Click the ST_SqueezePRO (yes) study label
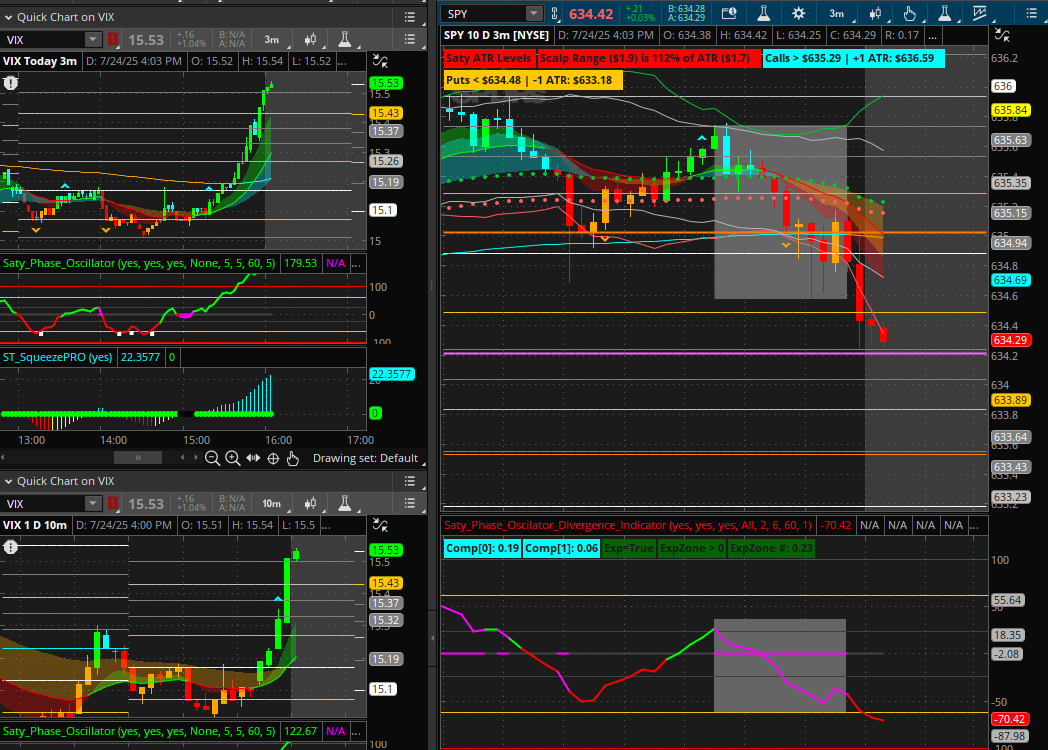Image resolution: width=1048 pixels, height=750 pixels. (x=57, y=357)
